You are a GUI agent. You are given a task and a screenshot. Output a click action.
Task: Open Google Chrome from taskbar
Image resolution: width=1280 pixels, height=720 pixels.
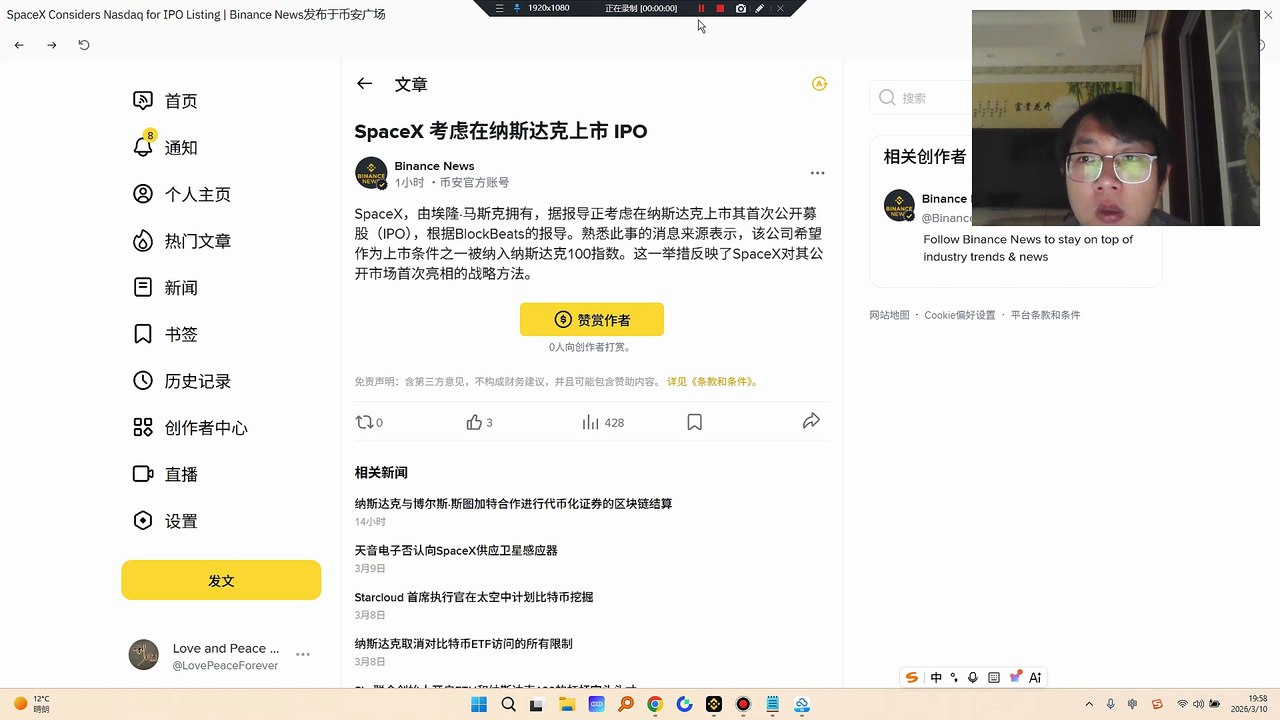tap(655, 704)
